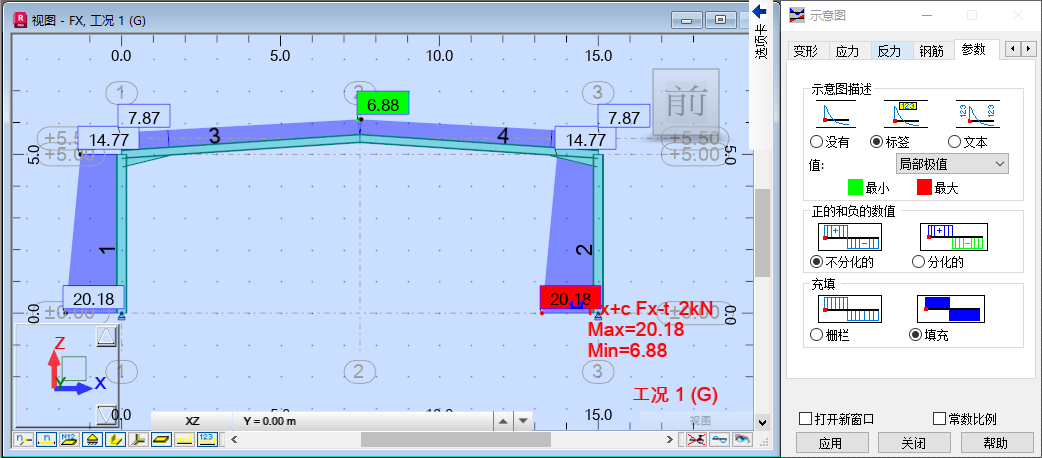This screenshot has width=1042, height=458.
Task: Enable the 常数比例 checkbox
Action: point(939,419)
